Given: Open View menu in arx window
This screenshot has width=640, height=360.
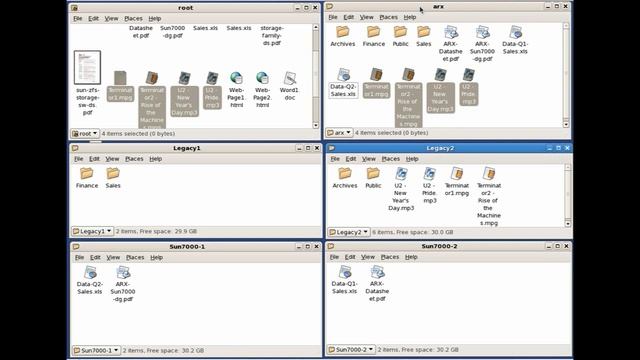Looking at the screenshot, I should pyautogui.click(x=367, y=17).
